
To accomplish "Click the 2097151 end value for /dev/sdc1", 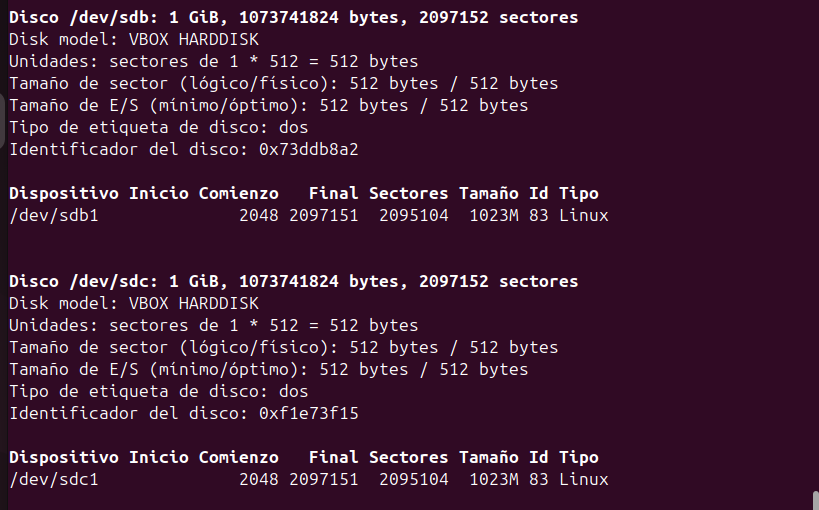I will (x=323, y=479).
